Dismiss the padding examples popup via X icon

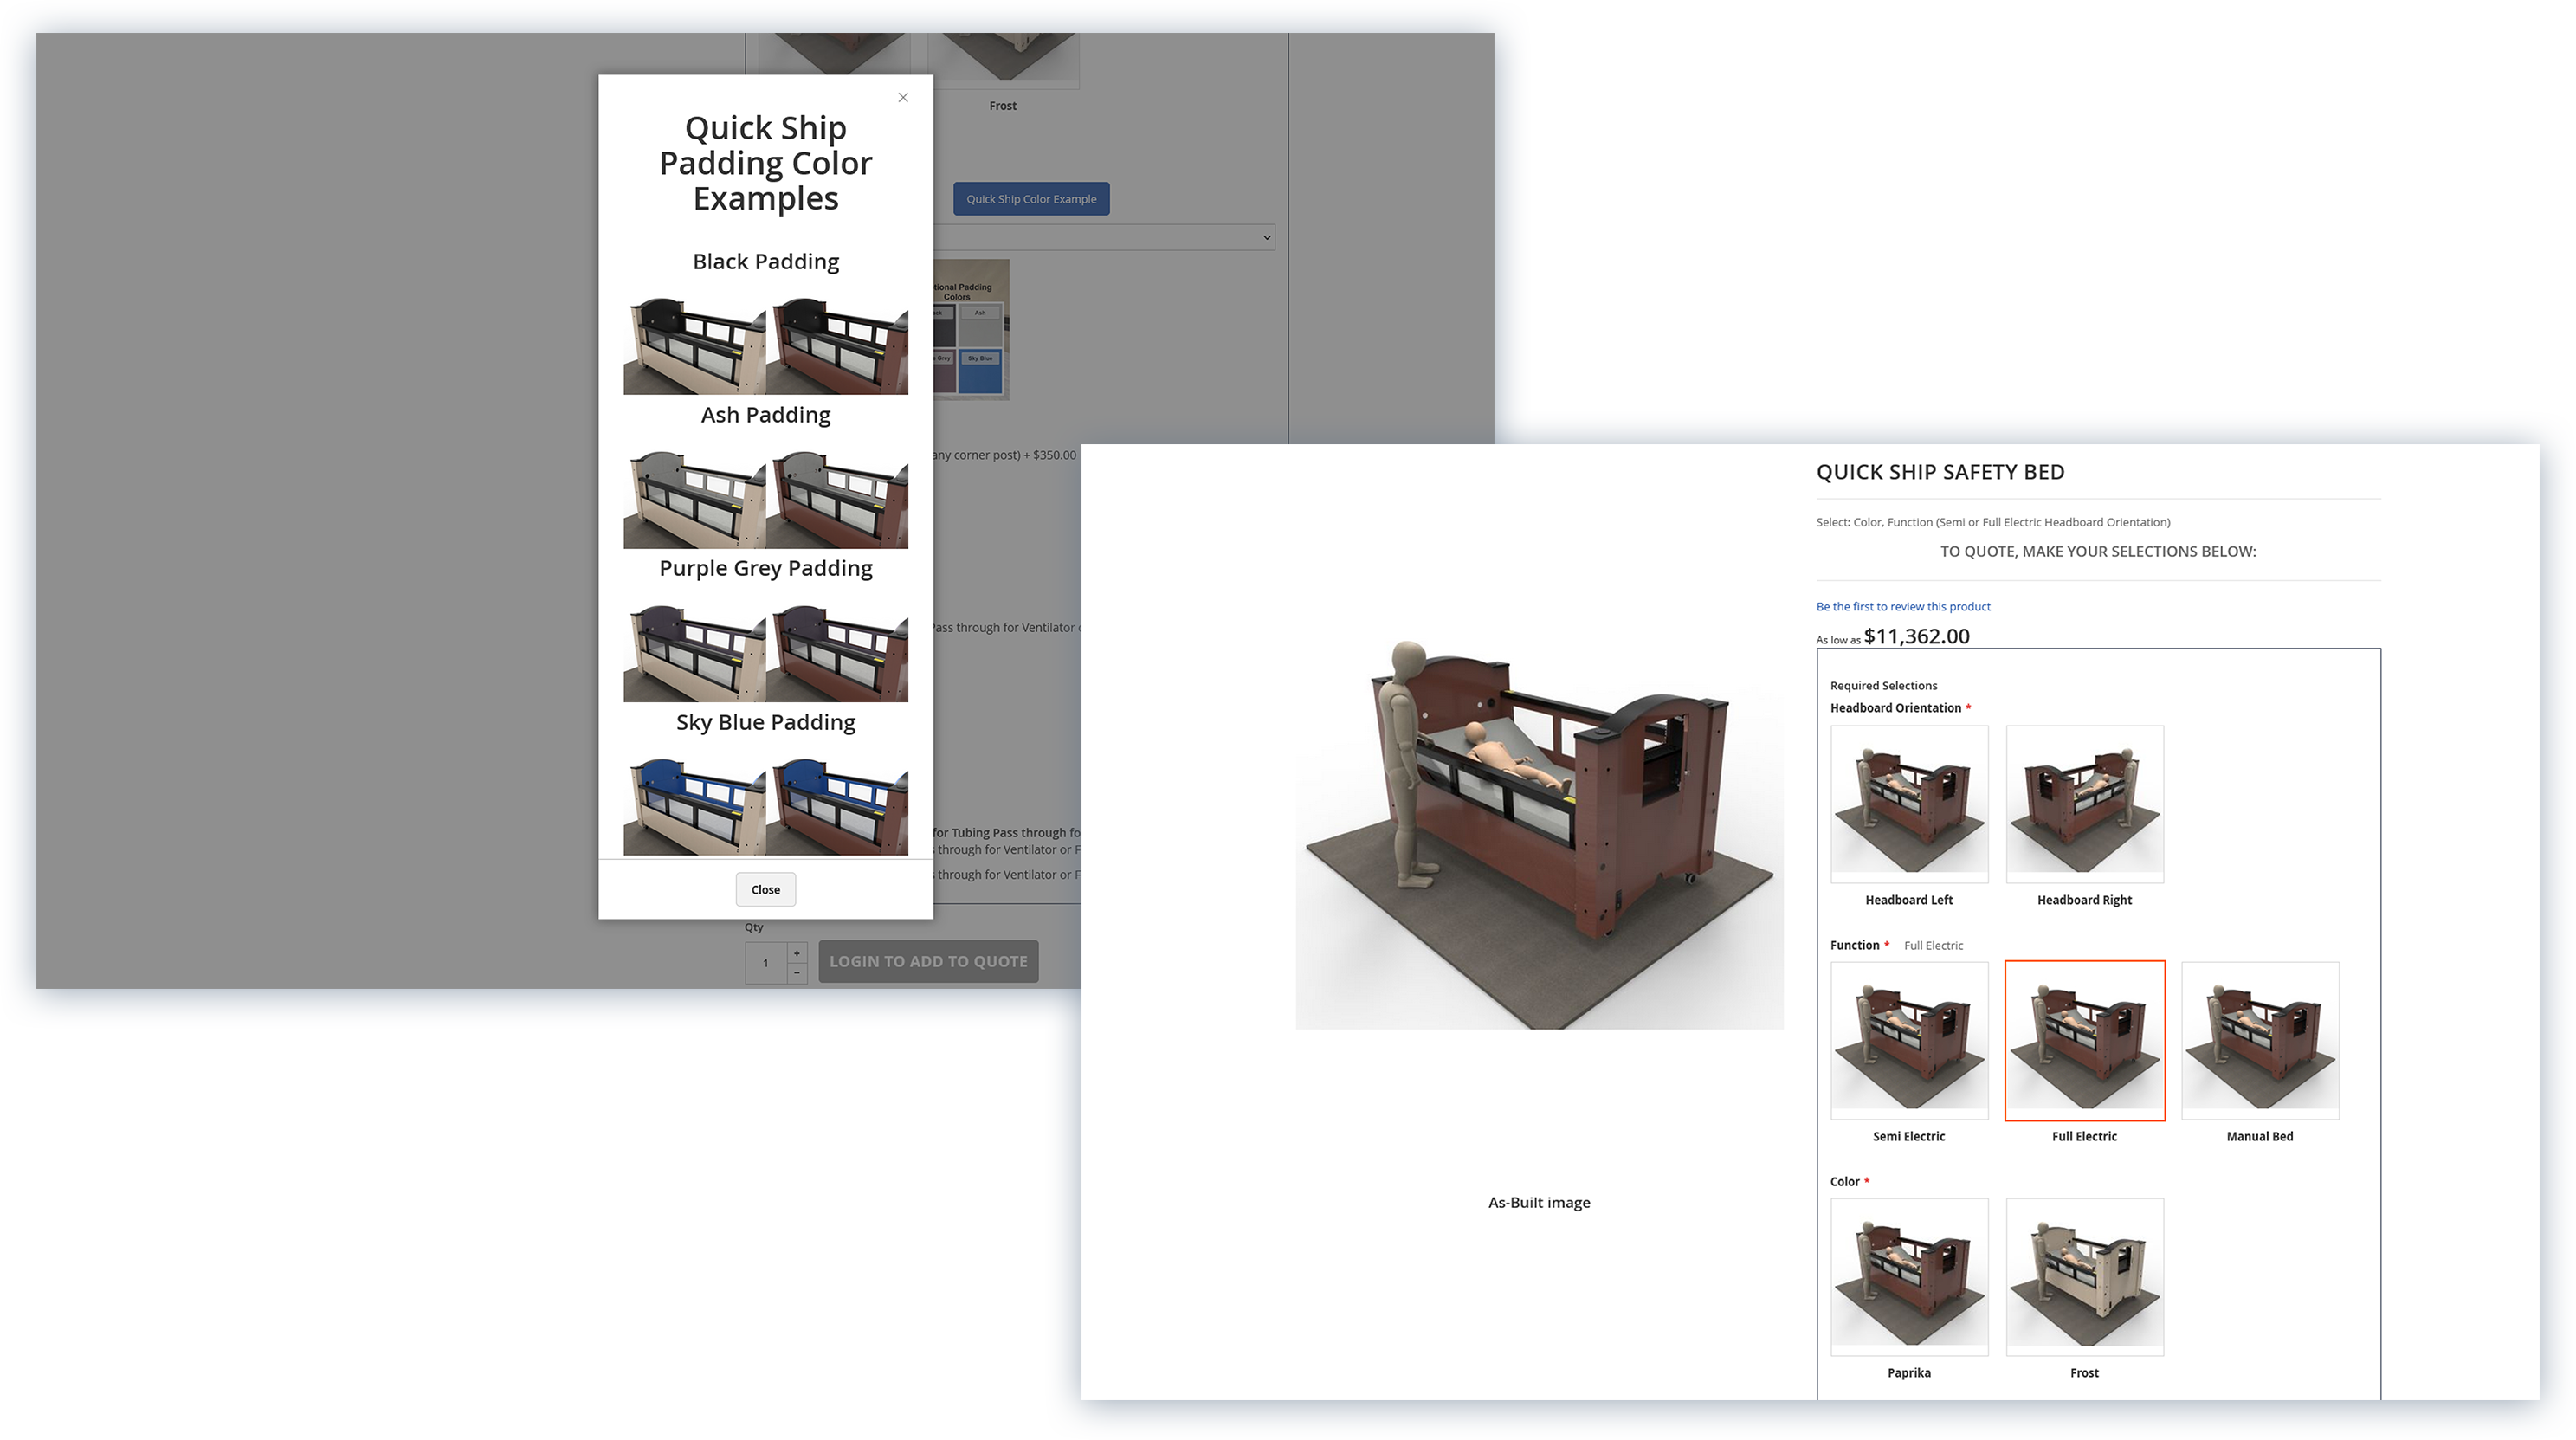(x=903, y=97)
